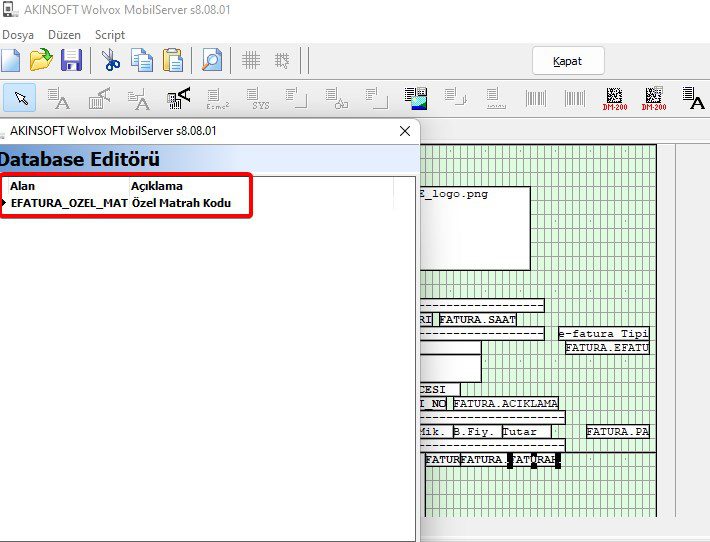Select the FATURA.ACIKLAMA field on canvas

[505, 403]
